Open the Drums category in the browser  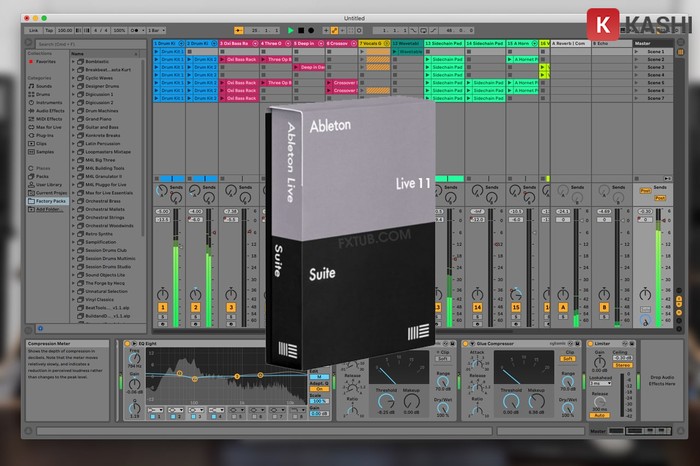click(43, 94)
